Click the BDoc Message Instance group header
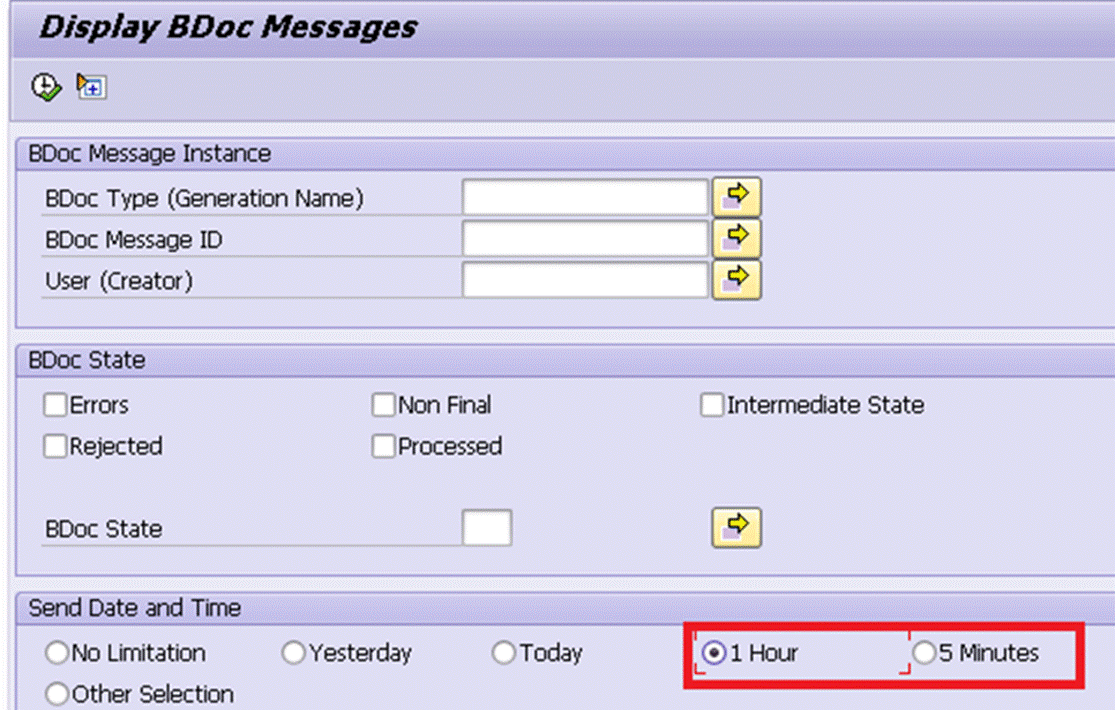This screenshot has height=710, width=1115. click(x=149, y=154)
